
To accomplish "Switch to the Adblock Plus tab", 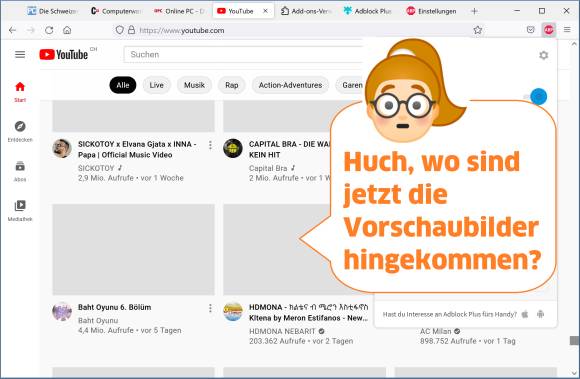I will (x=367, y=11).
